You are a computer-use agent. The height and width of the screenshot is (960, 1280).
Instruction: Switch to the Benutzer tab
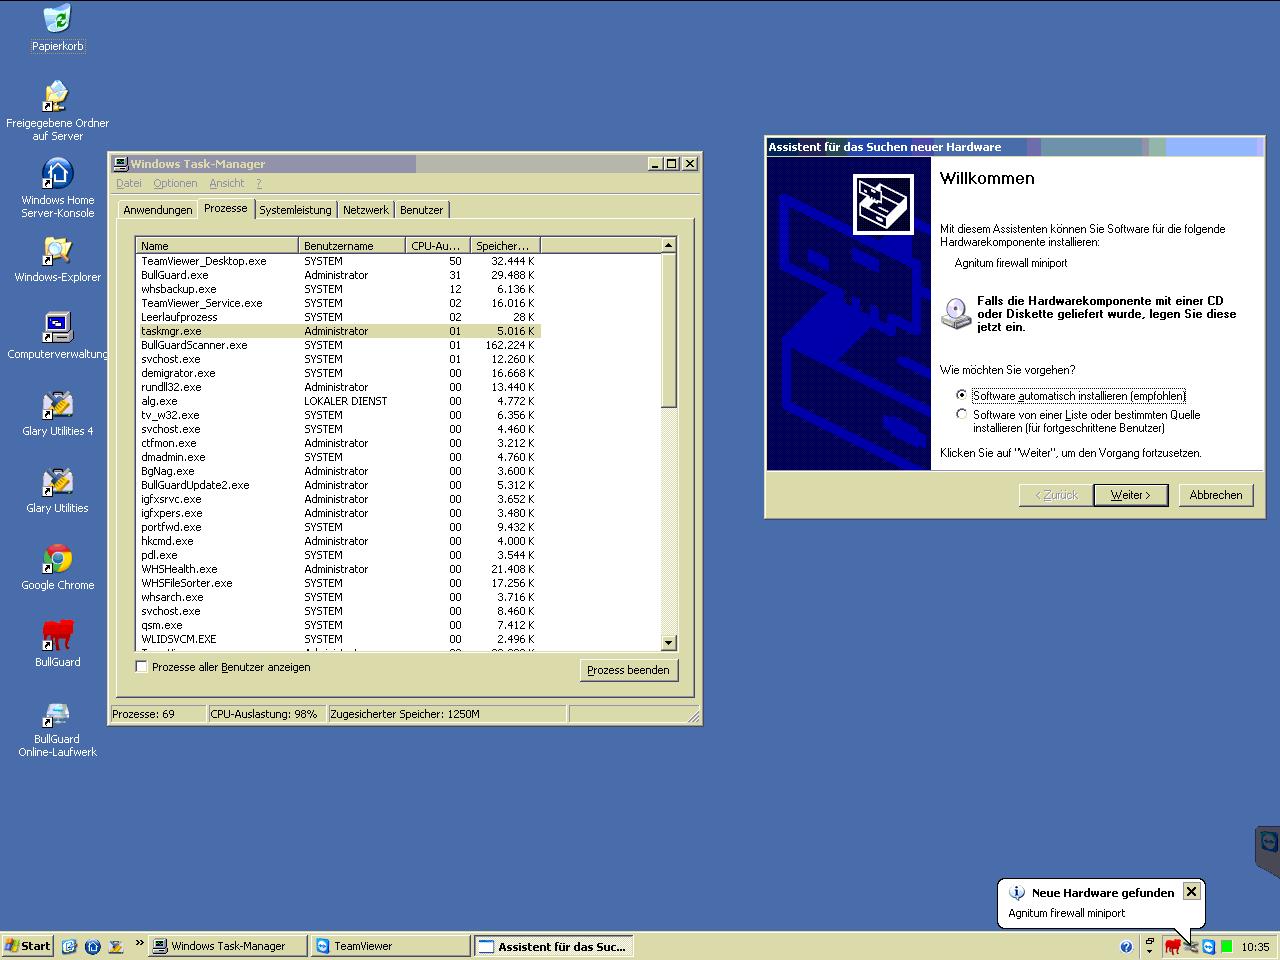coord(421,210)
